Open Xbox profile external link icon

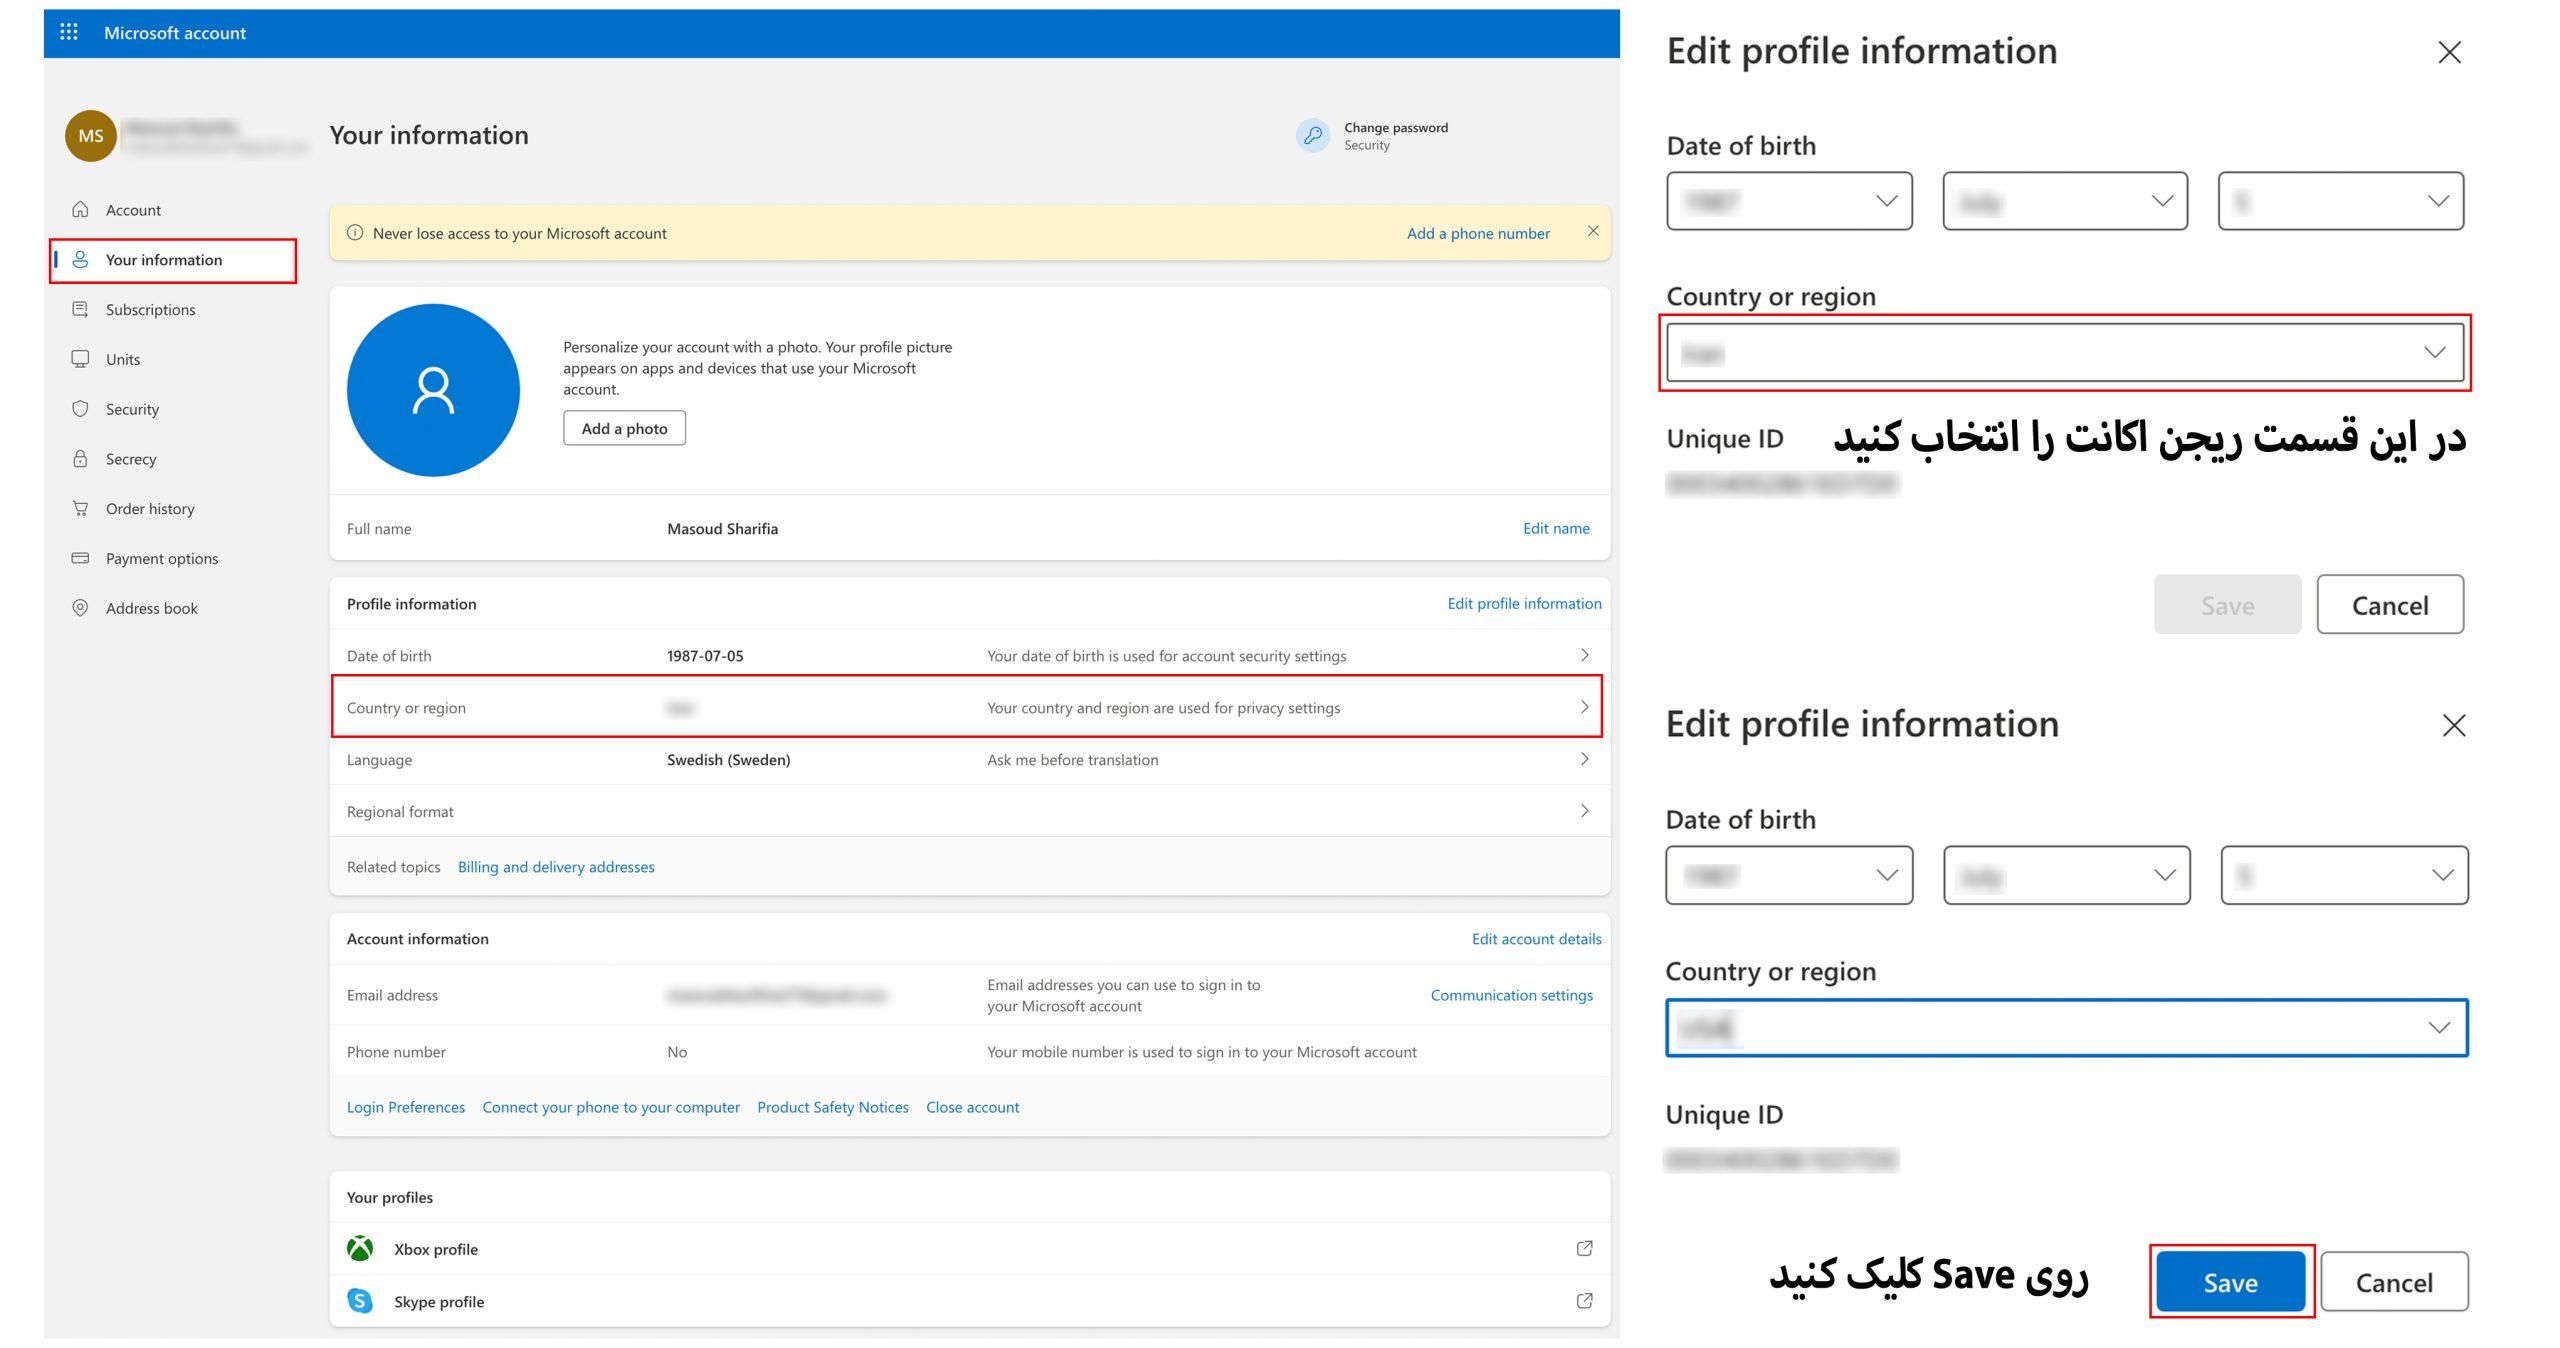[1584, 1248]
